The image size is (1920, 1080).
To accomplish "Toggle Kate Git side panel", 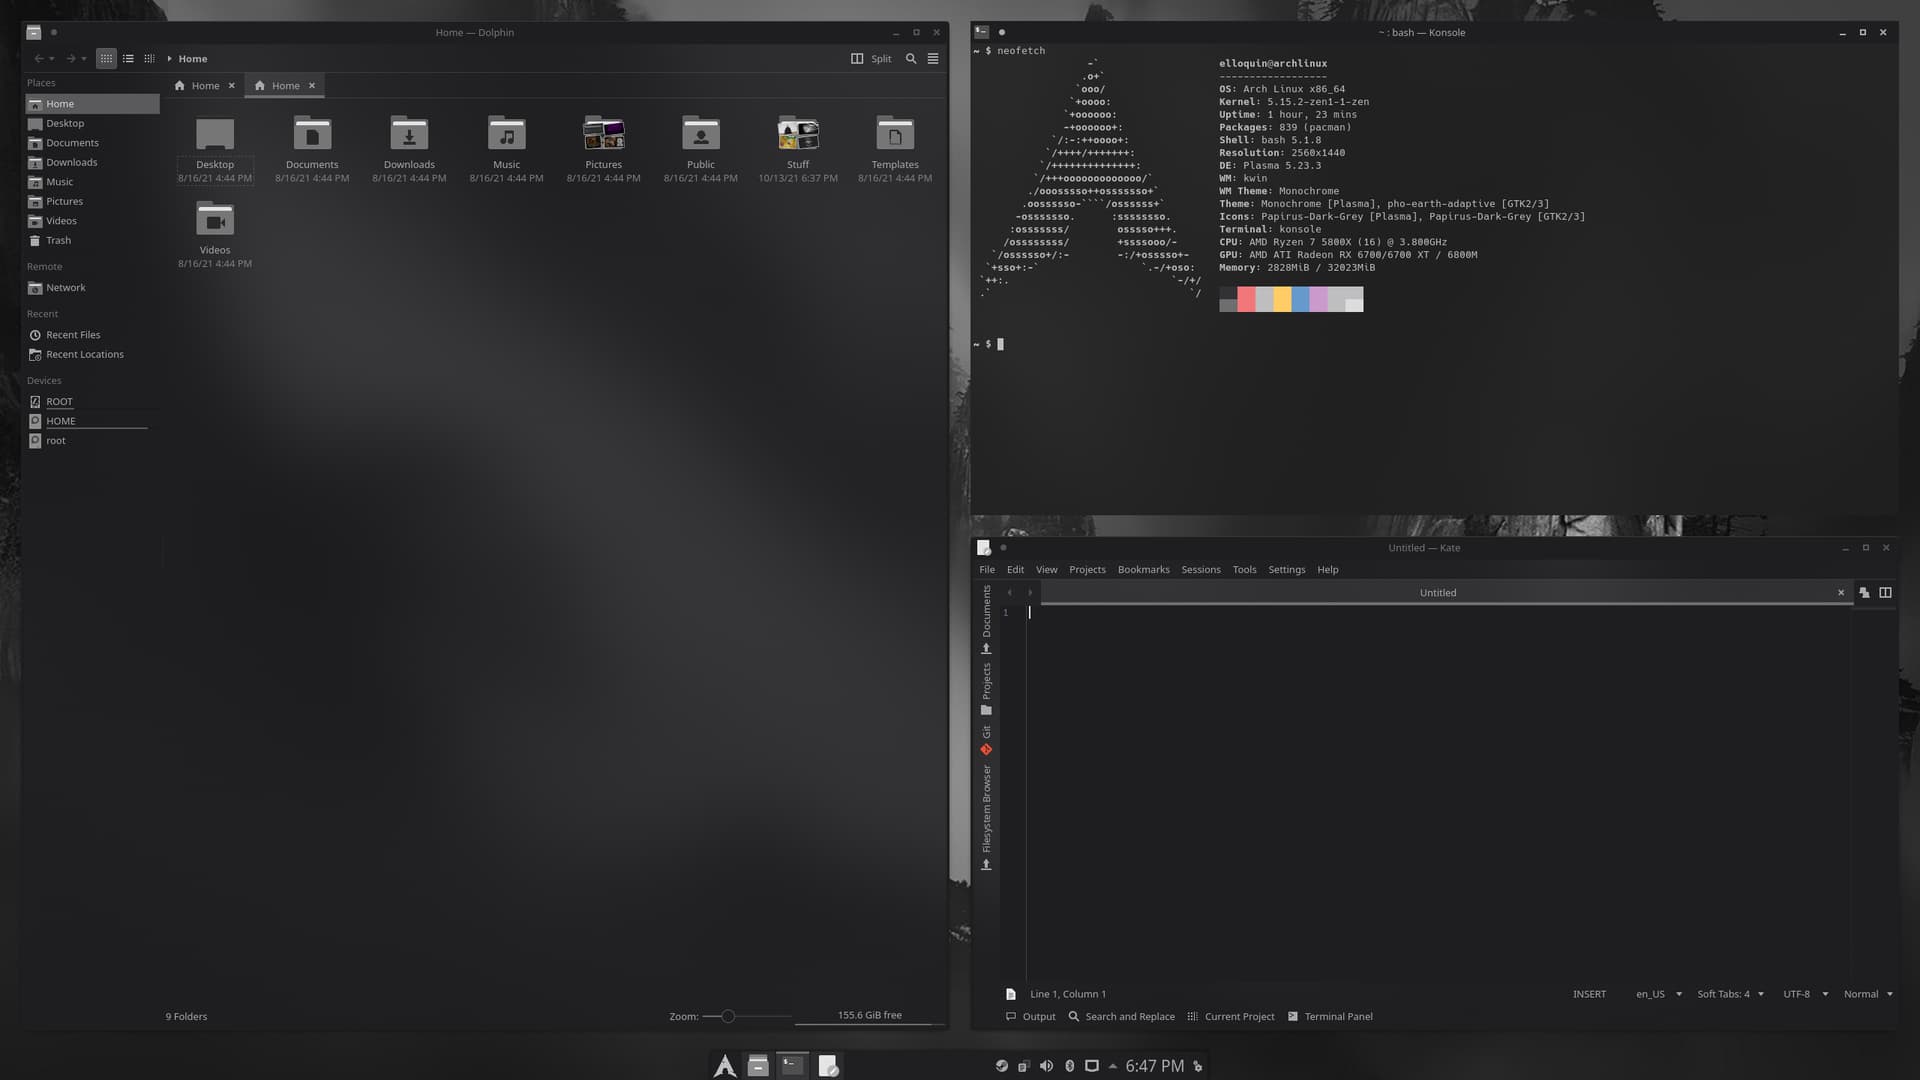I will (986, 740).
